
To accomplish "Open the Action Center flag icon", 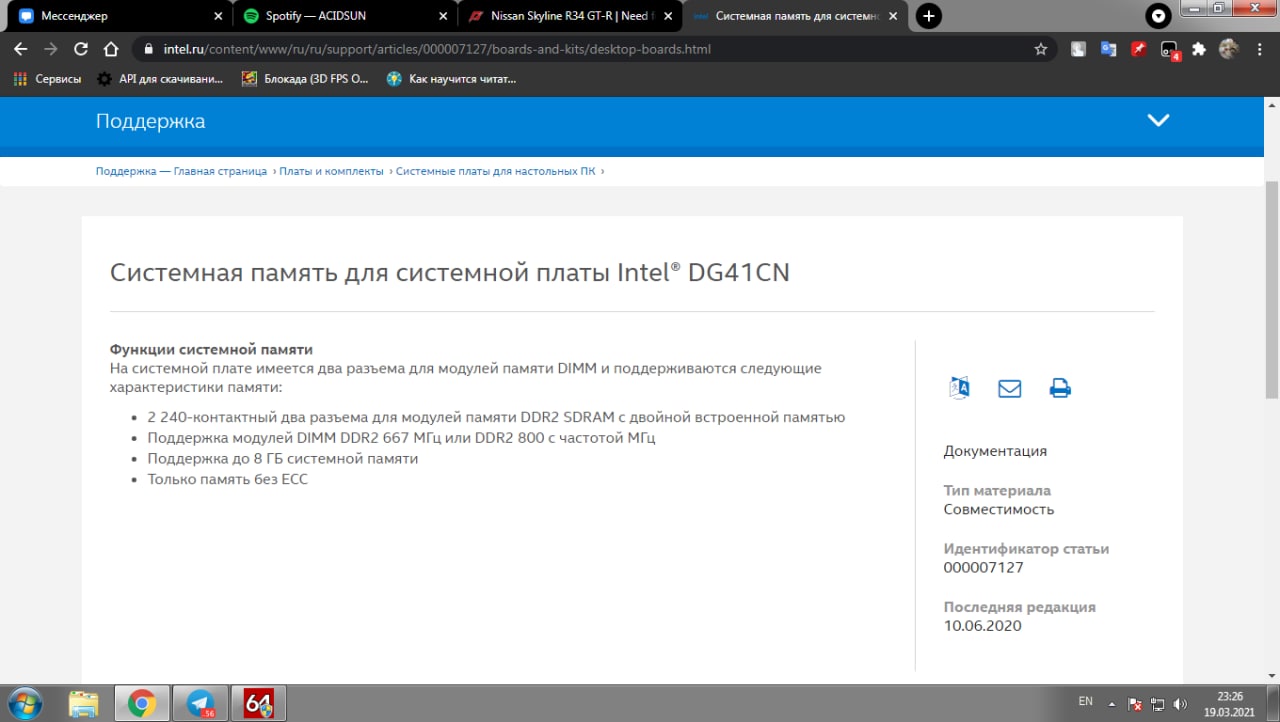I will tap(1135, 703).
